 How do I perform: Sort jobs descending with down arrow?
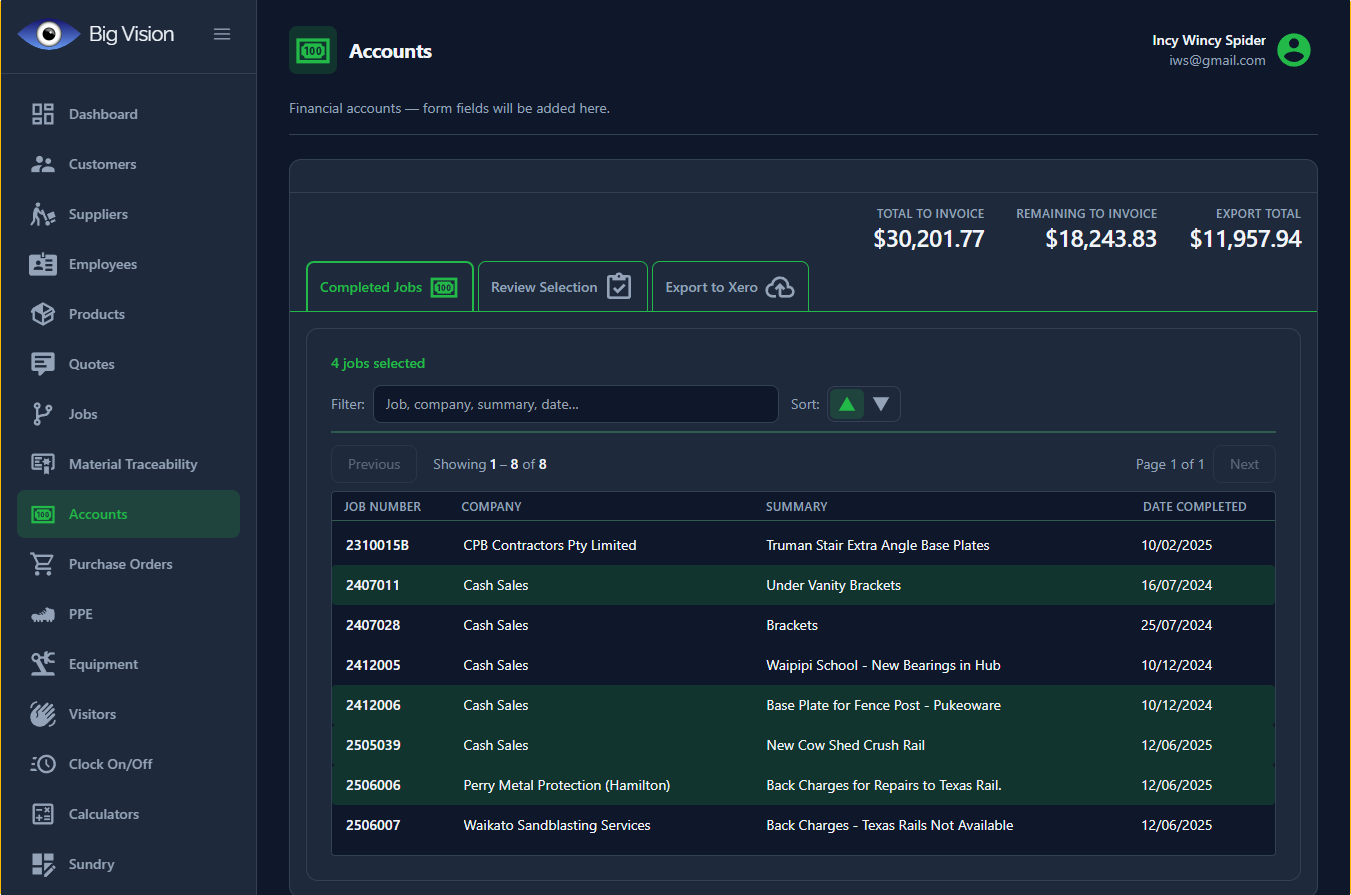(881, 404)
